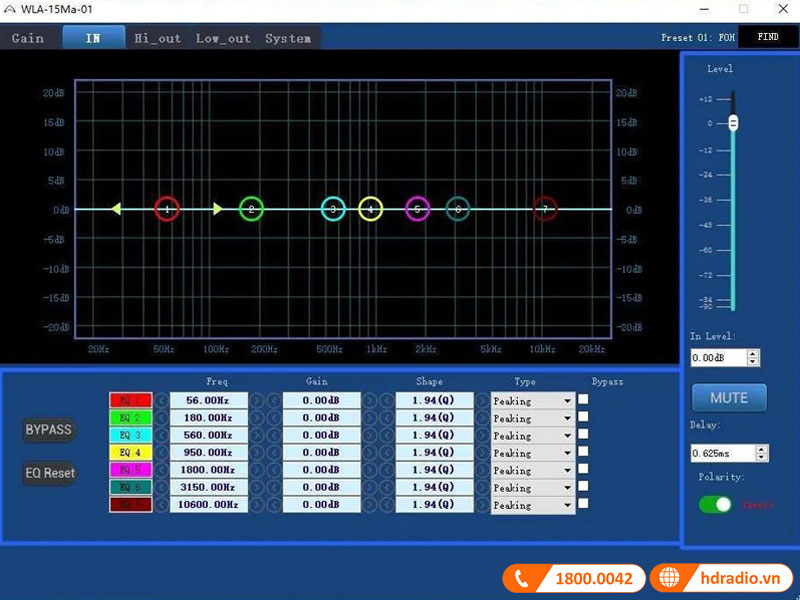Viewport: 800px width, 600px height.
Task: Tick the bypass checkbox for EQ 4
Action: [x=583, y=452]
